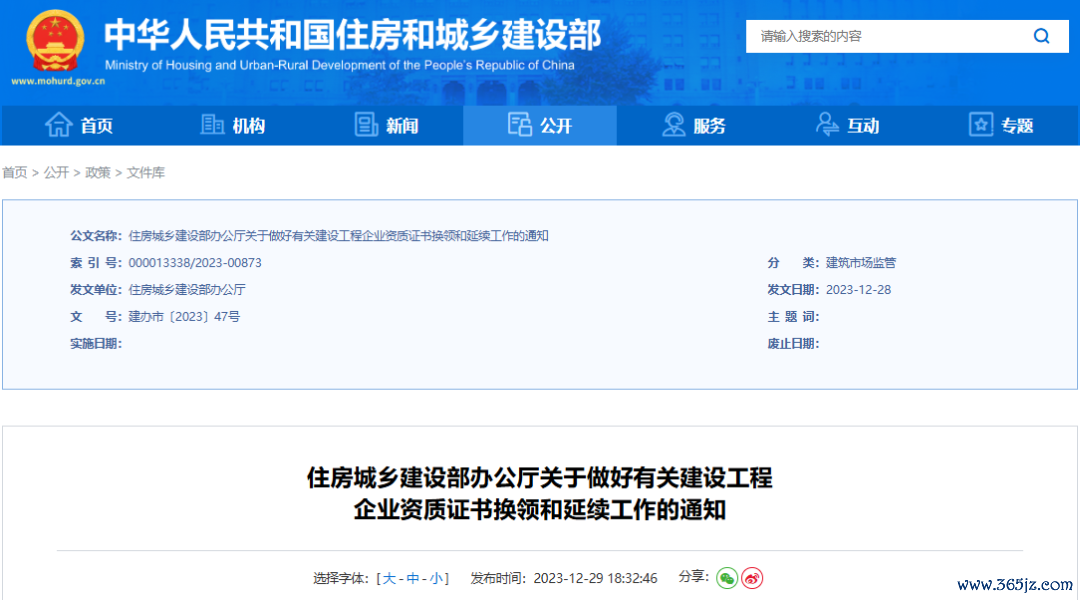Click the building icon beside 机构
Screen dimensions: 1080x600
point(212,125)
